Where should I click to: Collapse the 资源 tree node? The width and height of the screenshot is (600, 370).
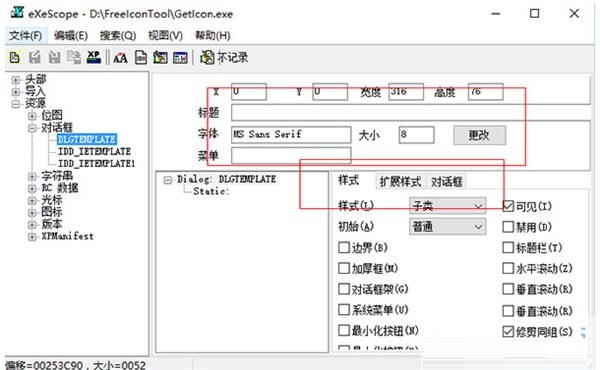15,104
